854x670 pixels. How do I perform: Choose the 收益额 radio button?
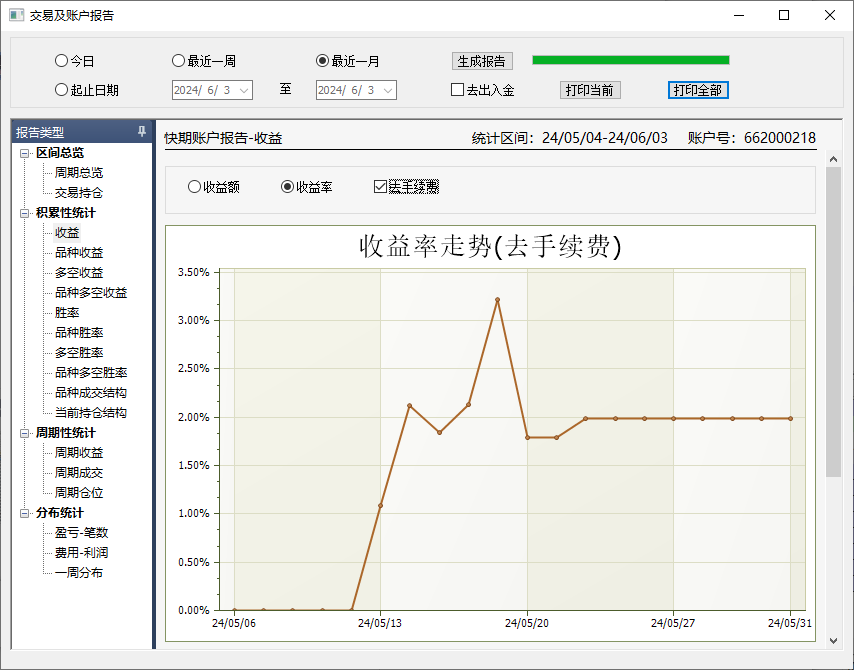click(194, 187)
